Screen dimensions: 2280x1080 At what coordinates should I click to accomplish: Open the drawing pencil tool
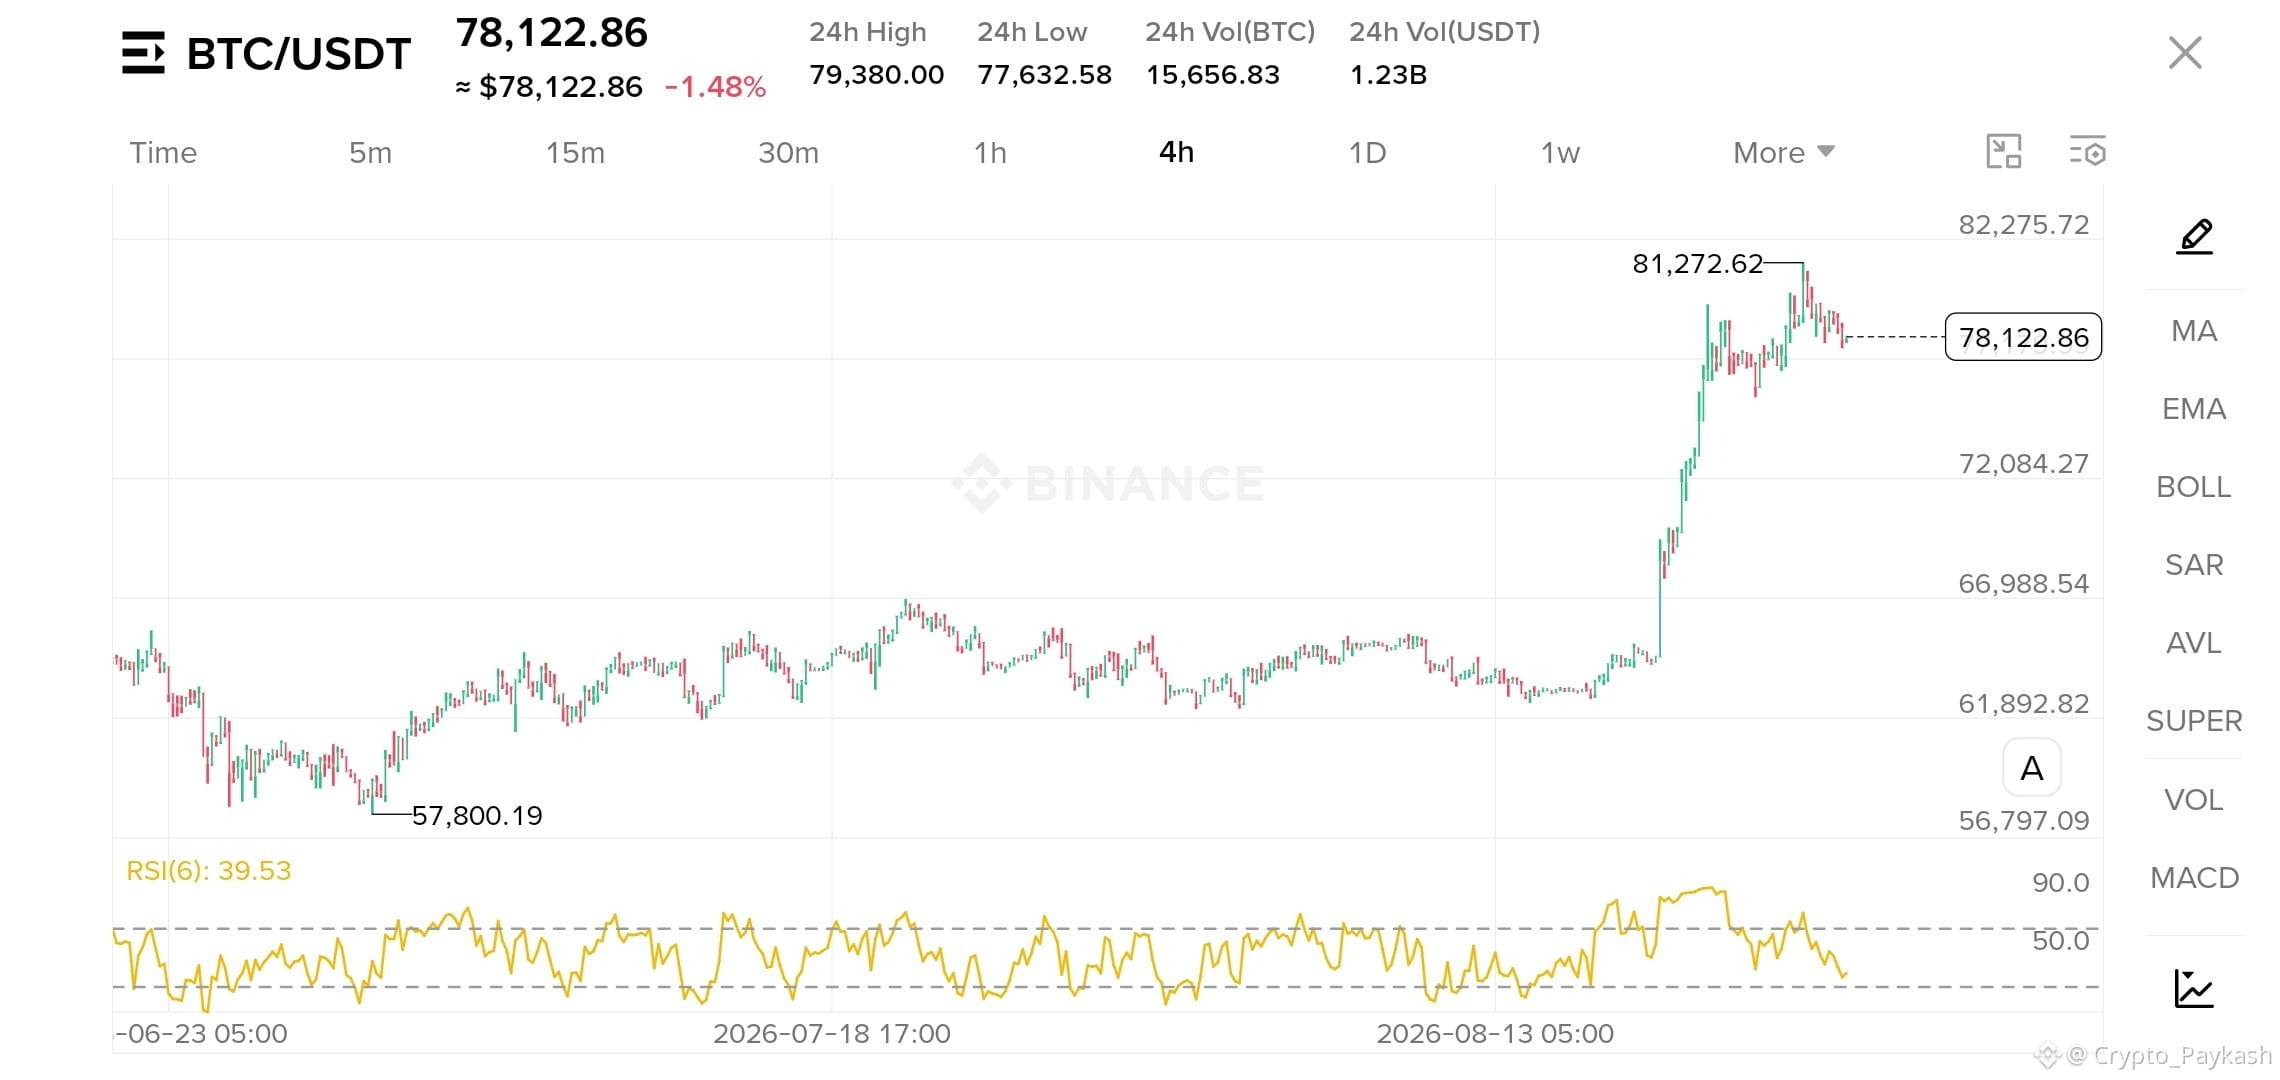click(x=2195, y=237)
